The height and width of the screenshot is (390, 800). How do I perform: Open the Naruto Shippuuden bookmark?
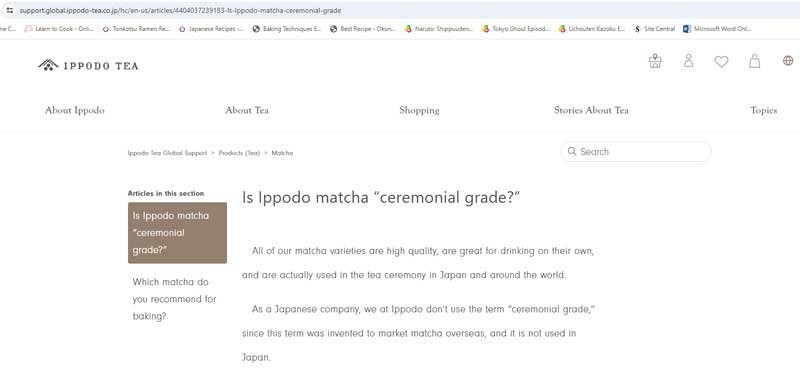click(x=439, y=29)
